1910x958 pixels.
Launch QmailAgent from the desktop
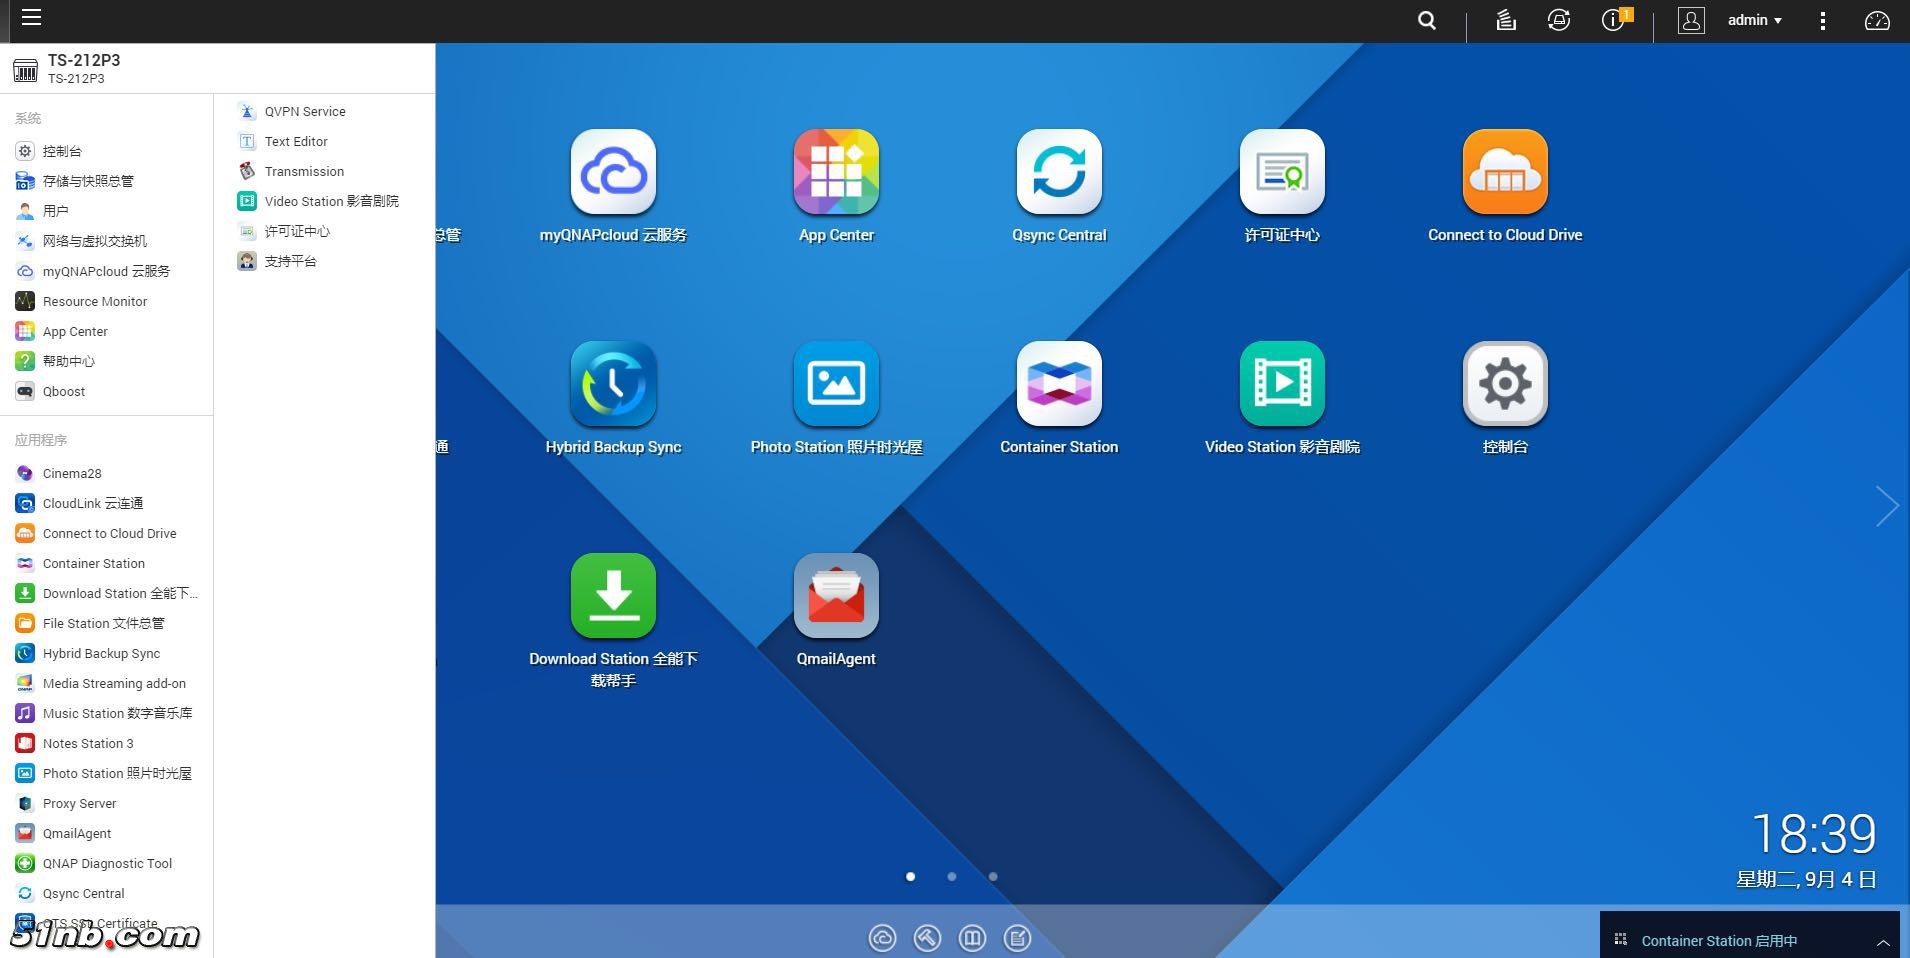[x=836, y=596]
